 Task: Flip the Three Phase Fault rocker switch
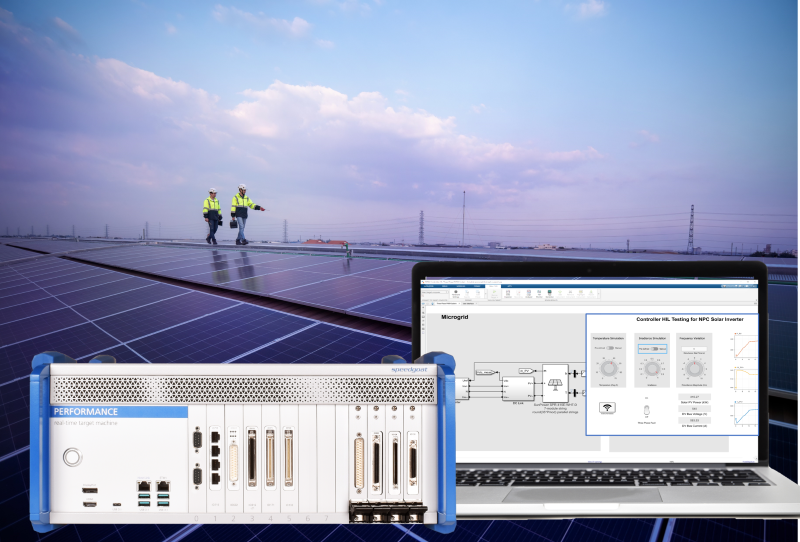coord(646,410)
